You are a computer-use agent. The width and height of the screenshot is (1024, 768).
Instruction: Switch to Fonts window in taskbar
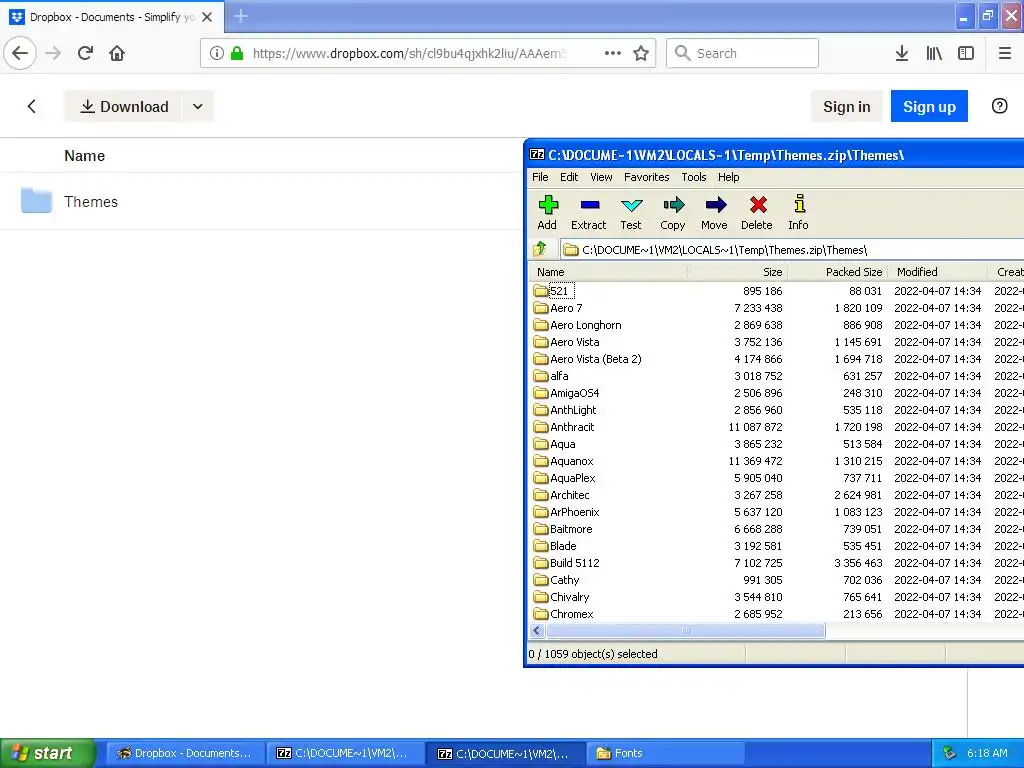coord(665,753)
